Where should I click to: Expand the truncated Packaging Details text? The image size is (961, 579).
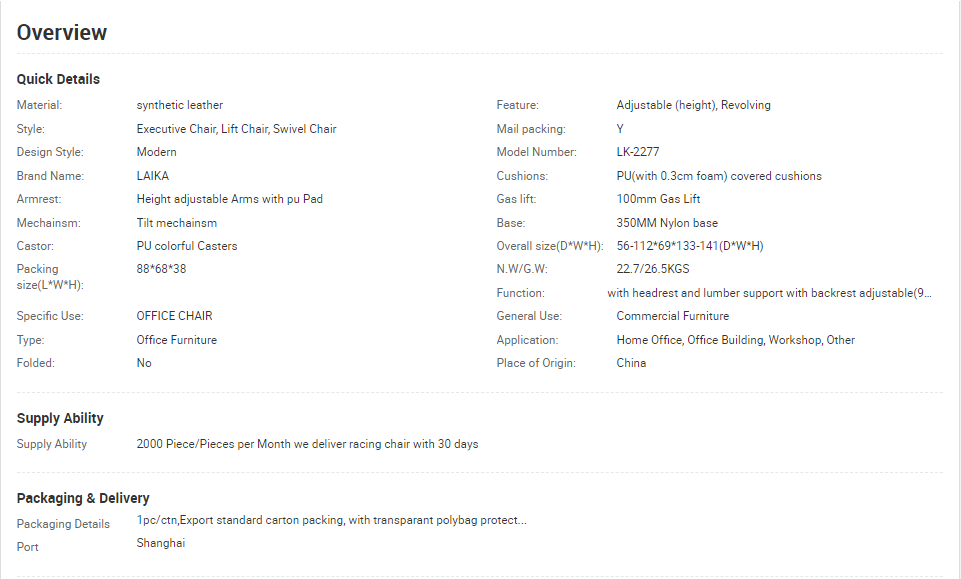pyautogui.click(x=332, y=520)
